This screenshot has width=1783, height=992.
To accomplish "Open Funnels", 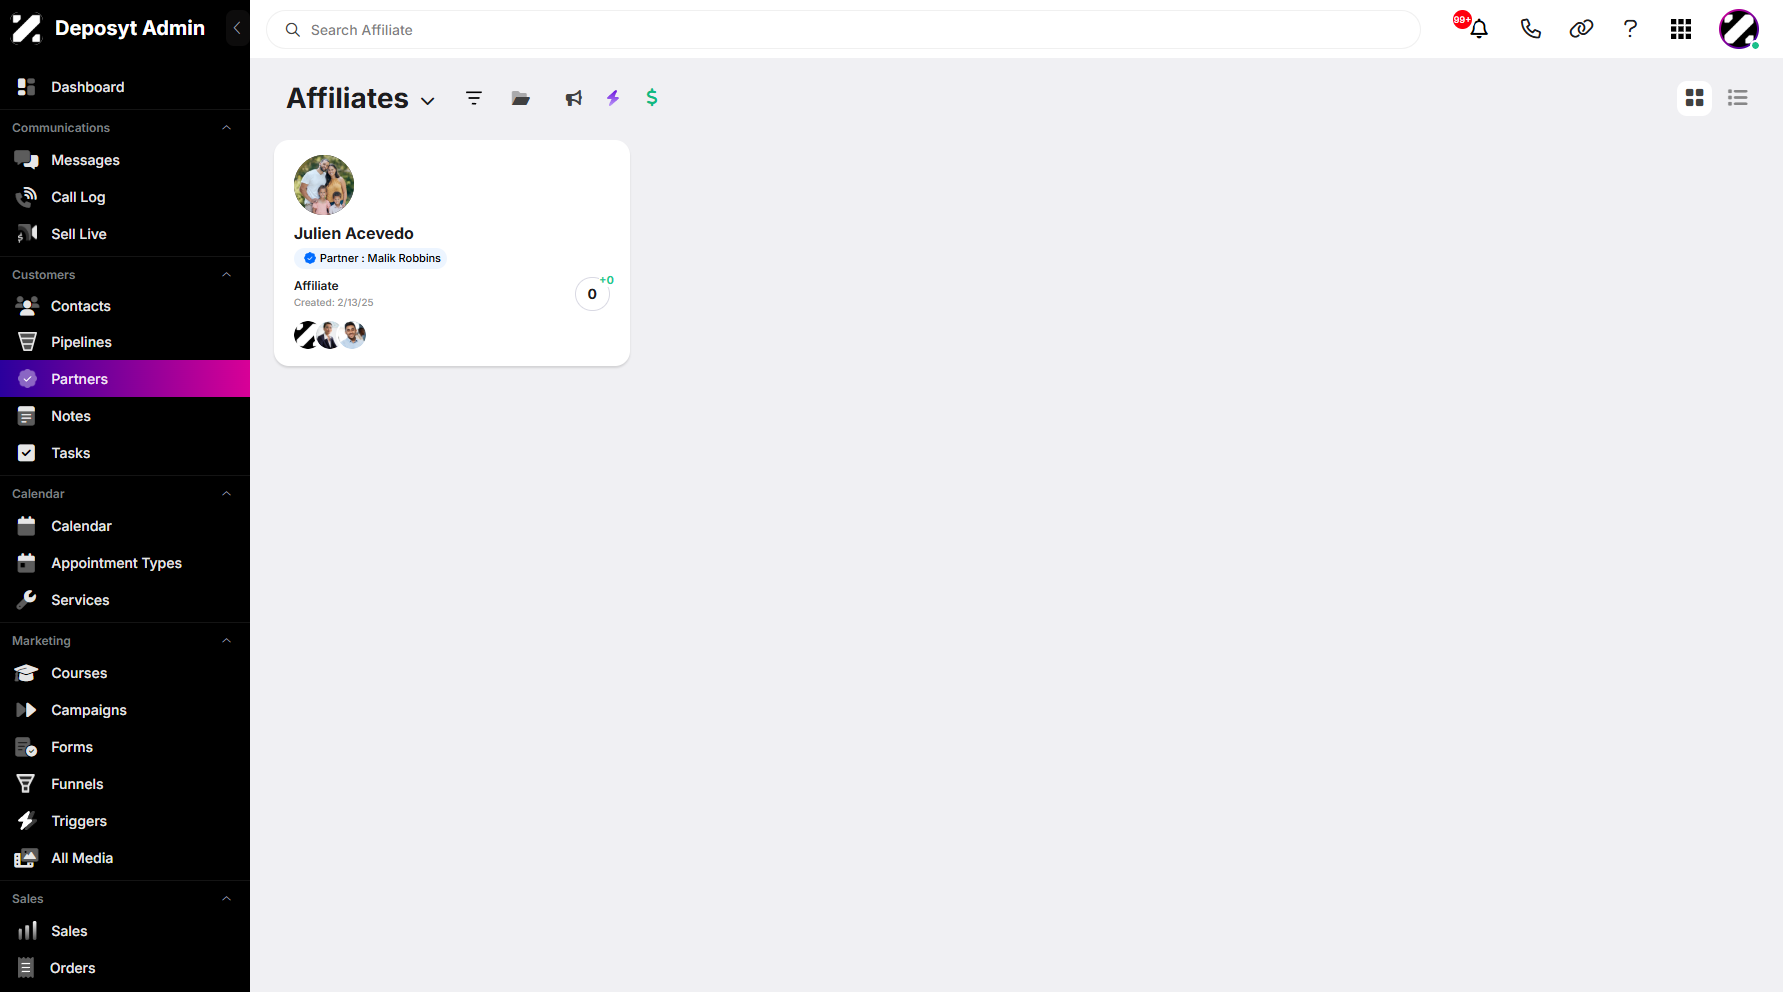I will click(125, 784).
